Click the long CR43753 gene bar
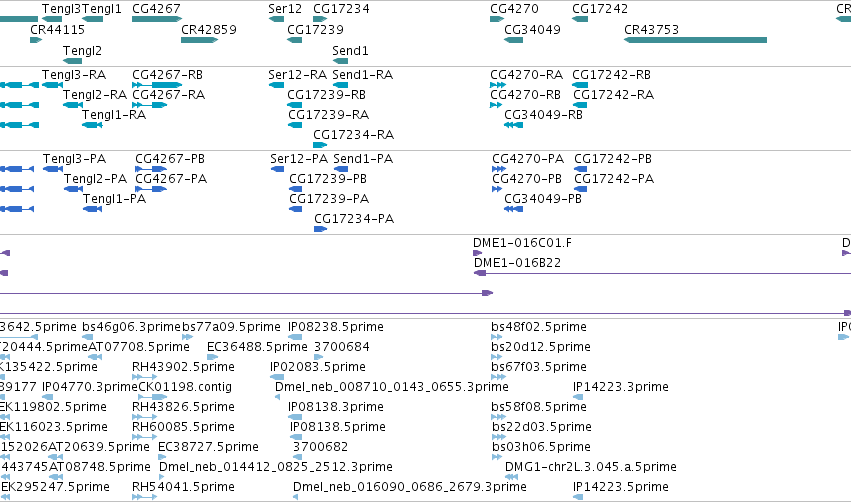Viewport: 851px width, 502px height. [x=695, y=40]
